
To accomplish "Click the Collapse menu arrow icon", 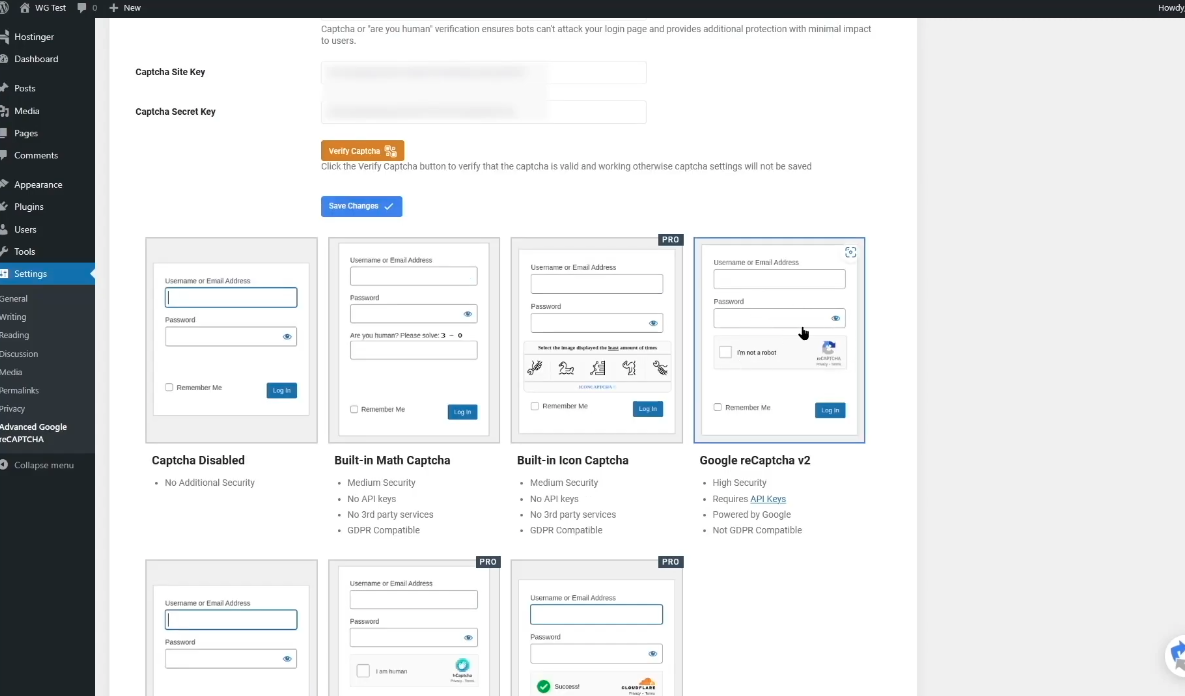I will tap(5, 465).
